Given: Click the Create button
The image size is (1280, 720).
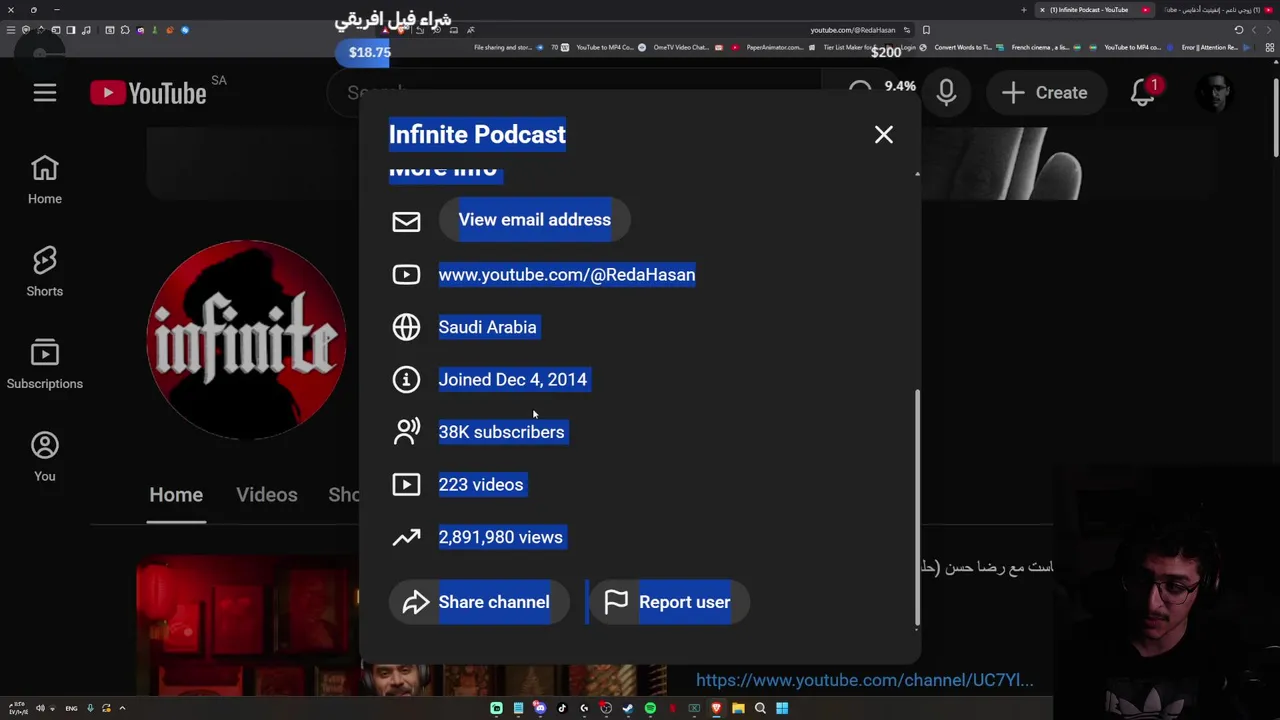Looking at the screenshot, I should [1044, 93].
